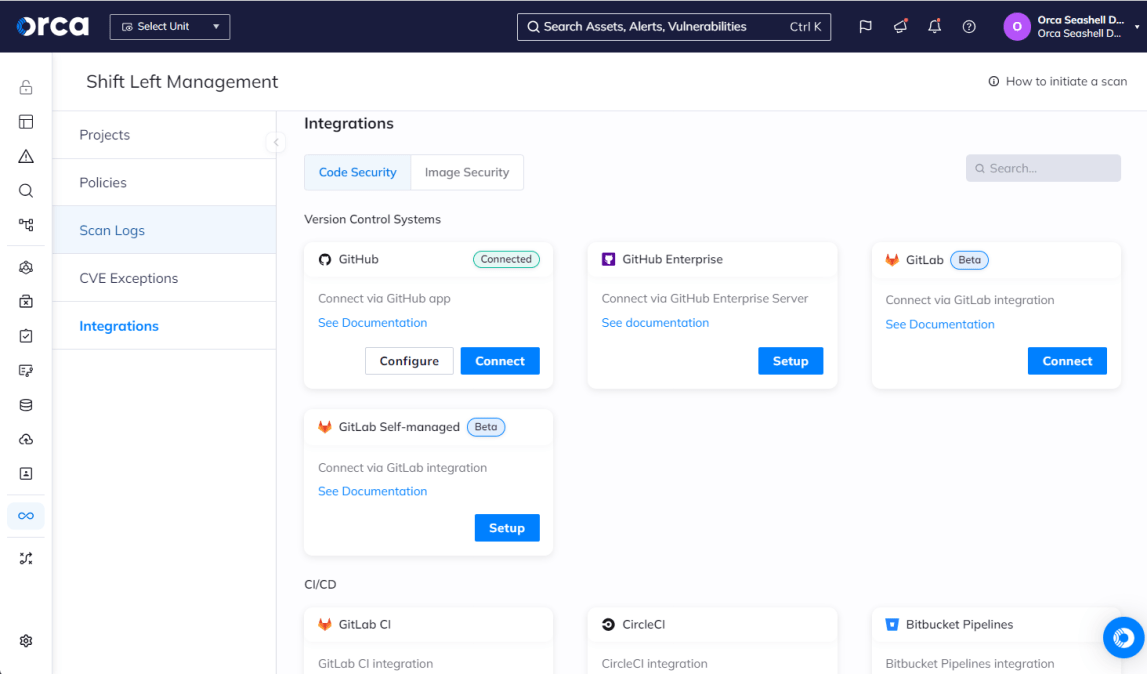This screenshot has width=1147, height=674.
Task: Open the briefcase with X sidebar icon
Action: pyautogui.click(x=26, y=302)
